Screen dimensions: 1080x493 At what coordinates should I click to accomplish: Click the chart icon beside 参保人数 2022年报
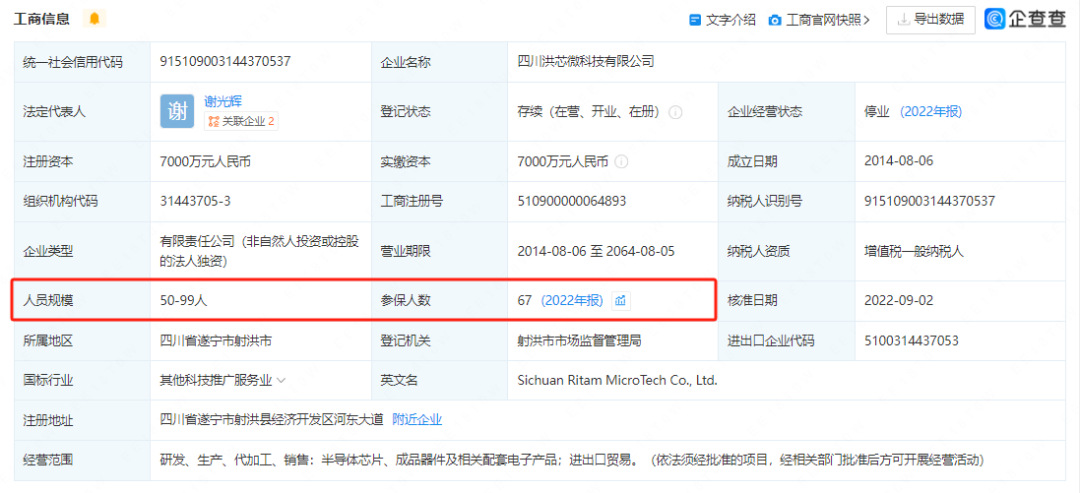pyautogui.click(x=620, y=300)
